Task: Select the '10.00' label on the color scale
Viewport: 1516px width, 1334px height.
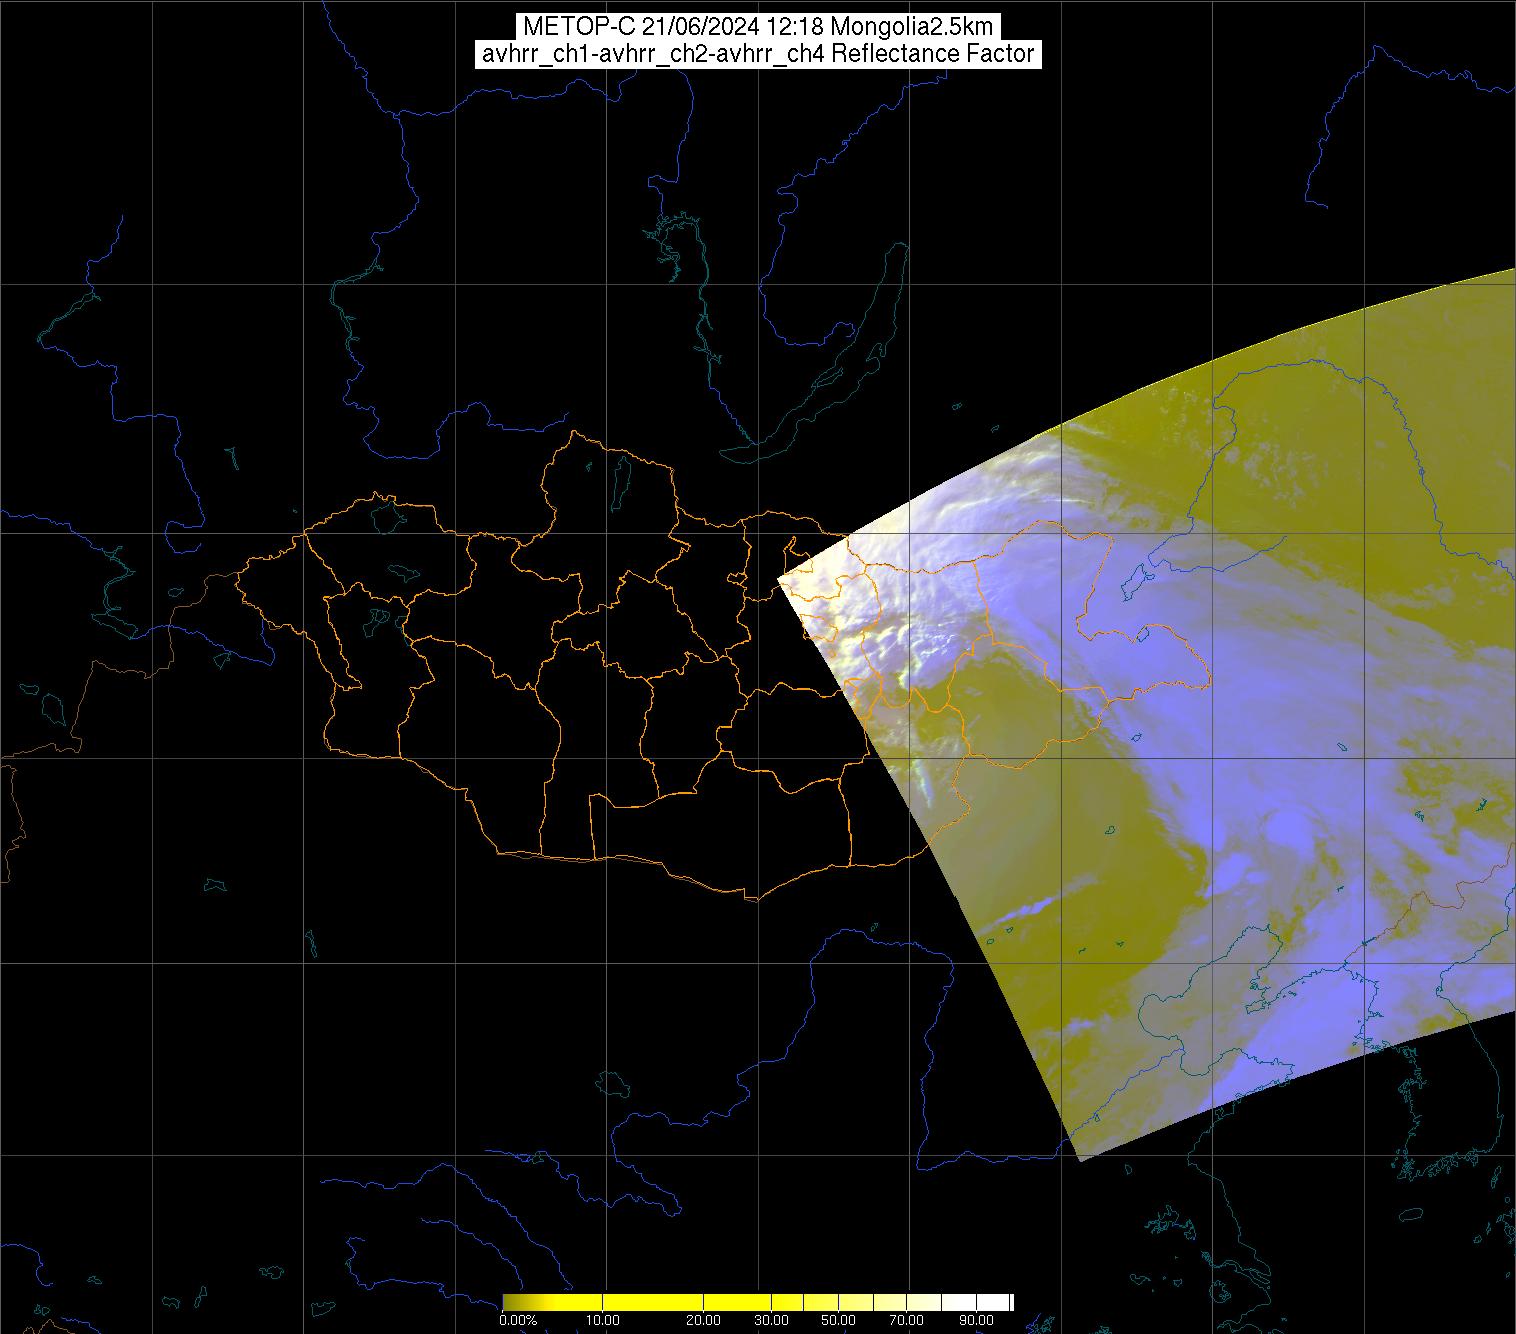Action: click(x=603, y=1320)
